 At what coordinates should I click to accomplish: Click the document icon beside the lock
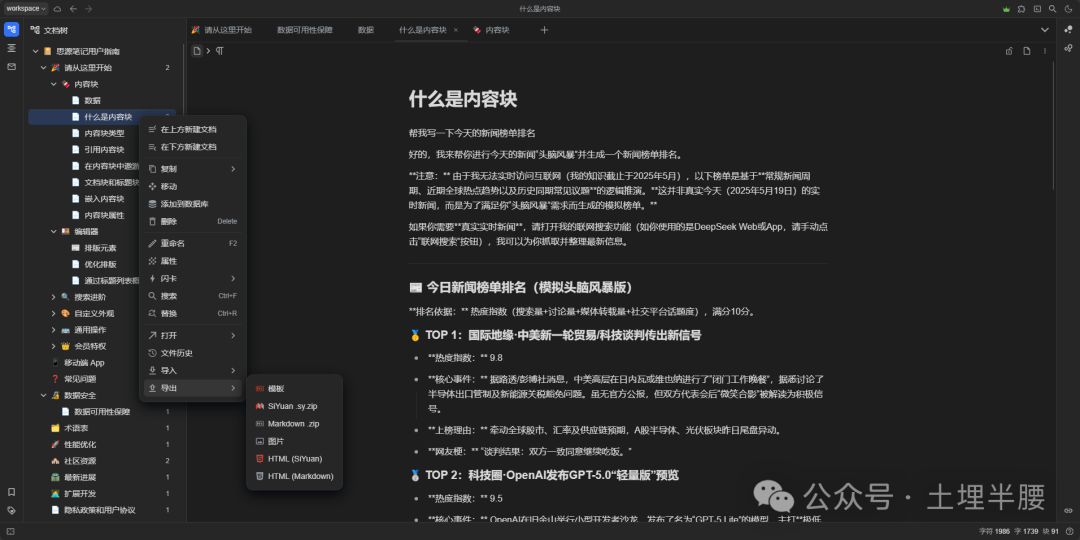tap(1027, 51)
